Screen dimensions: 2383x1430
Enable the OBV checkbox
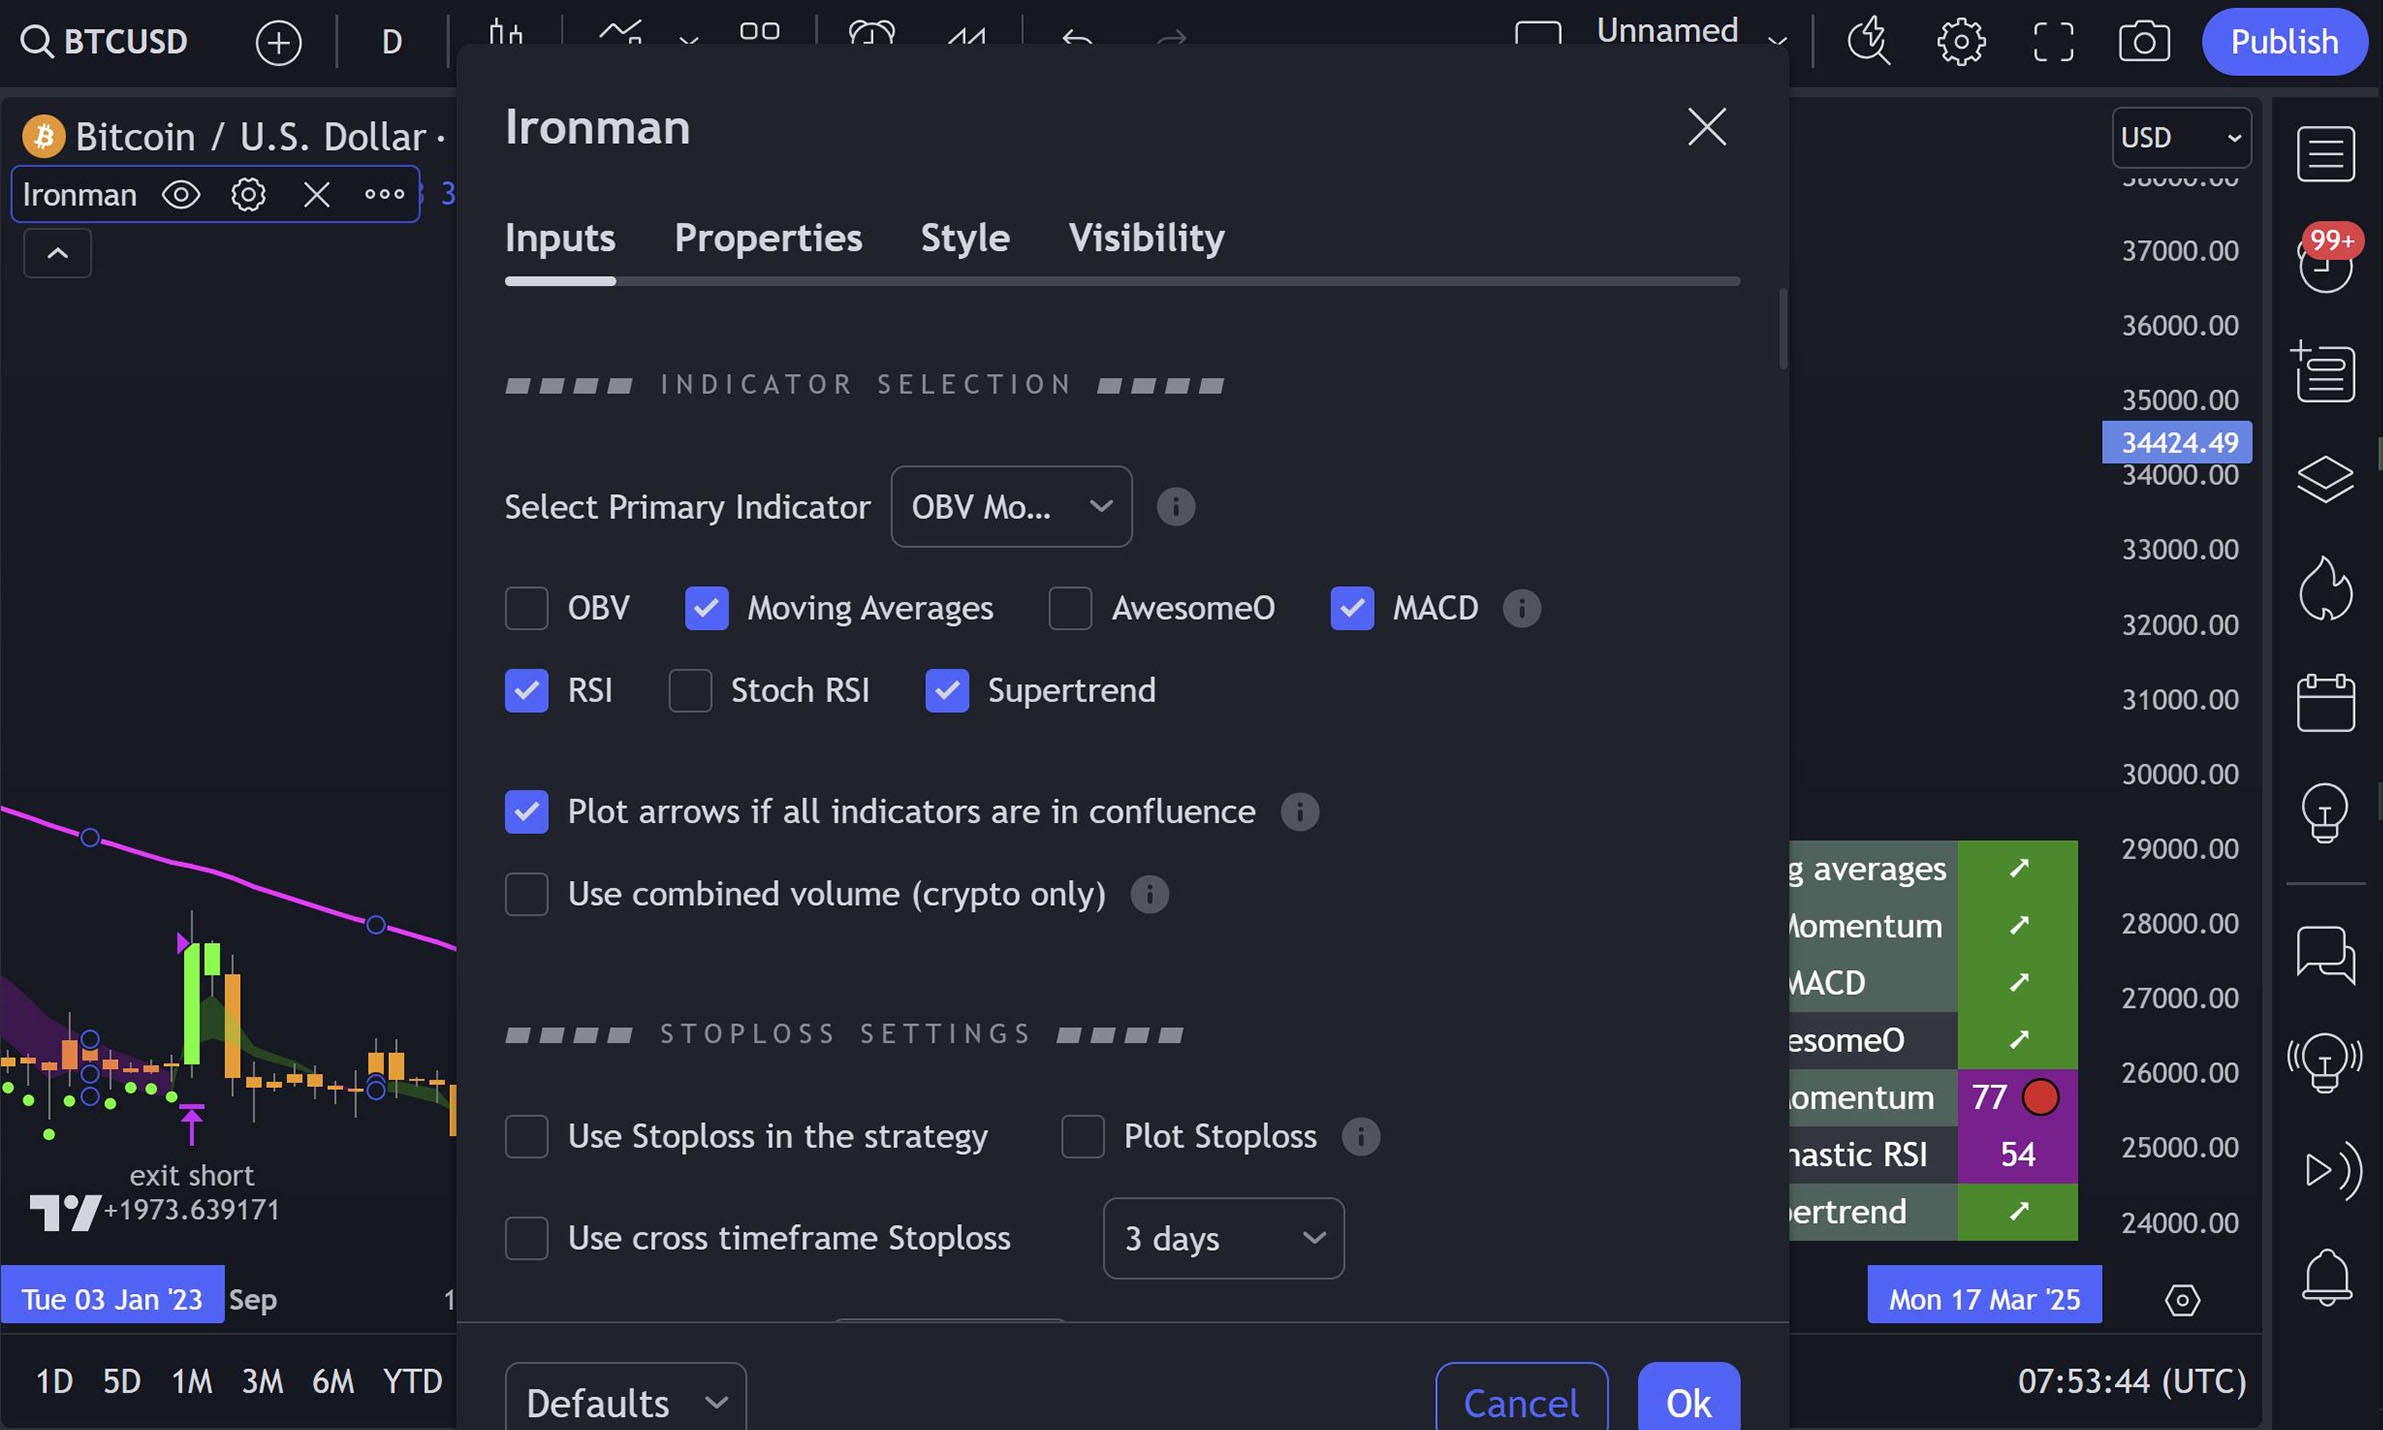(x=526, y=608)
